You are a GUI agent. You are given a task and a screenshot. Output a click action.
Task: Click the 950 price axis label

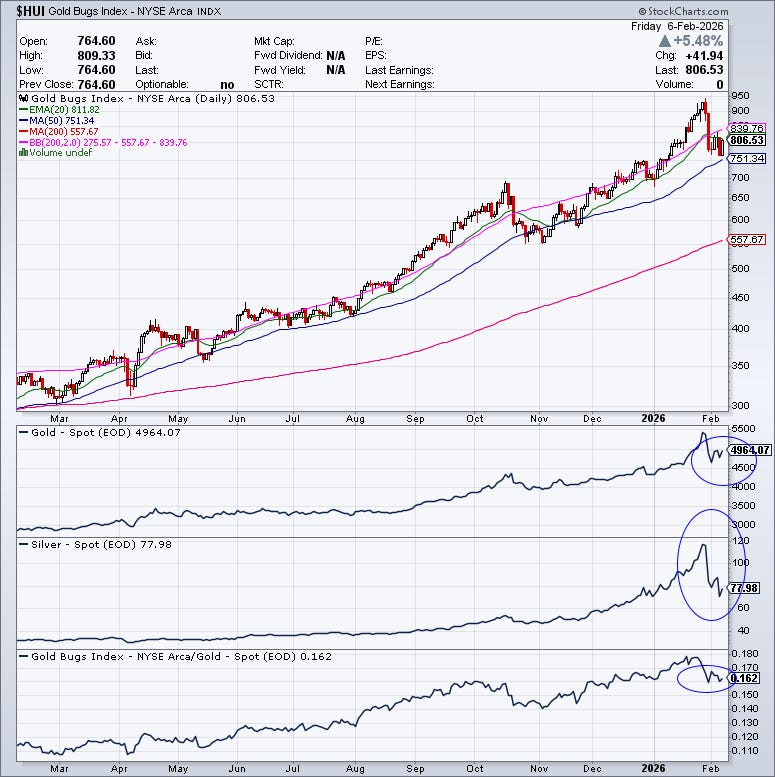(741, 96)
